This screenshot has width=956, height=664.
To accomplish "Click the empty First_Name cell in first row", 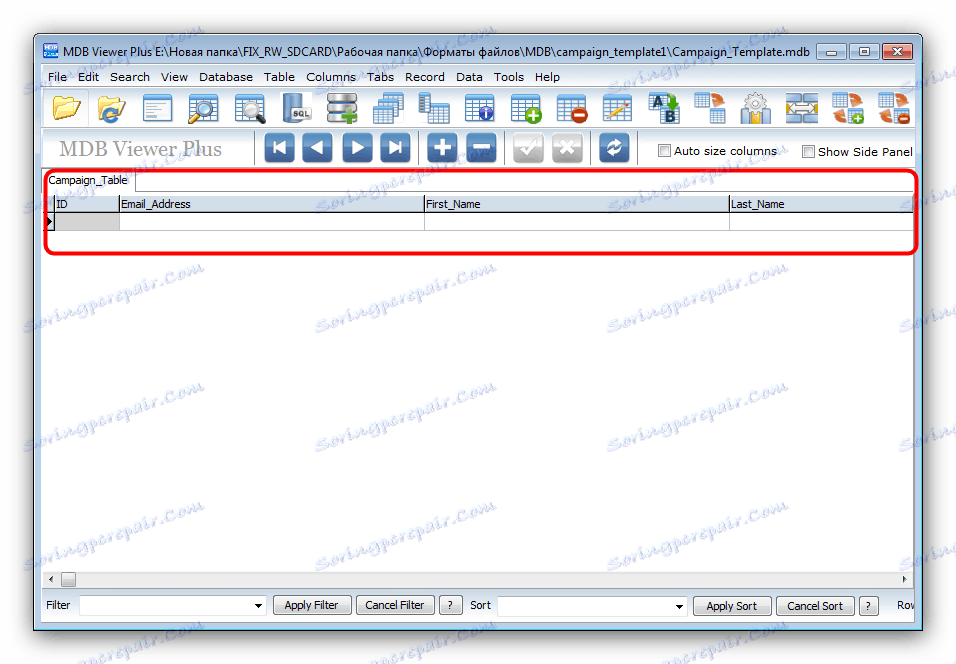I will click(x=577, y=222).
